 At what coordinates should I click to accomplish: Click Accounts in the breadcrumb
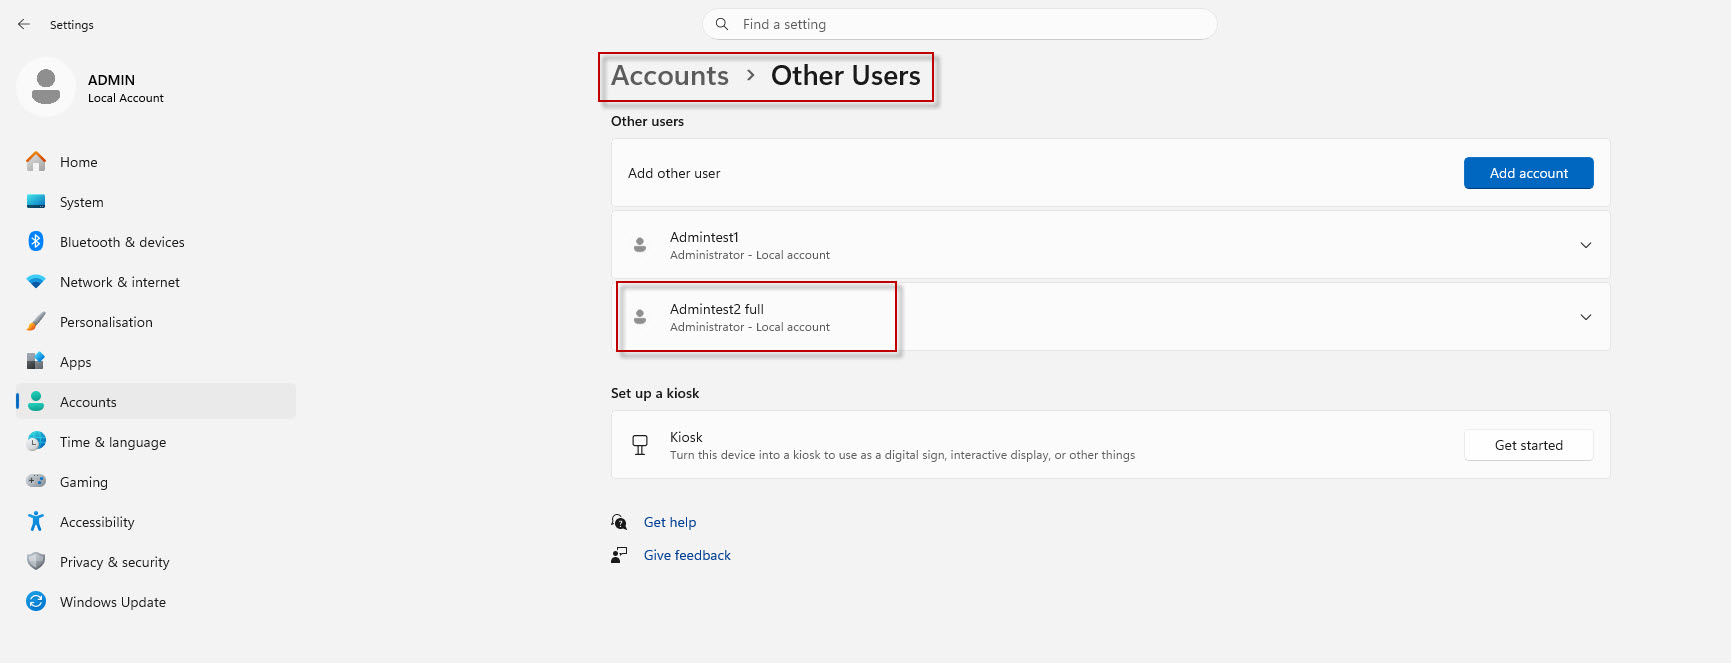tap(670, 76)
